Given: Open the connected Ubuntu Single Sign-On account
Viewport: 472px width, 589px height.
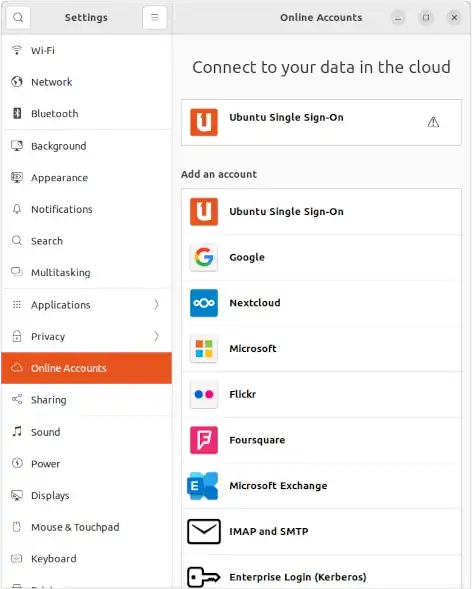Looking at the screenshot, I should click(321, 122).
